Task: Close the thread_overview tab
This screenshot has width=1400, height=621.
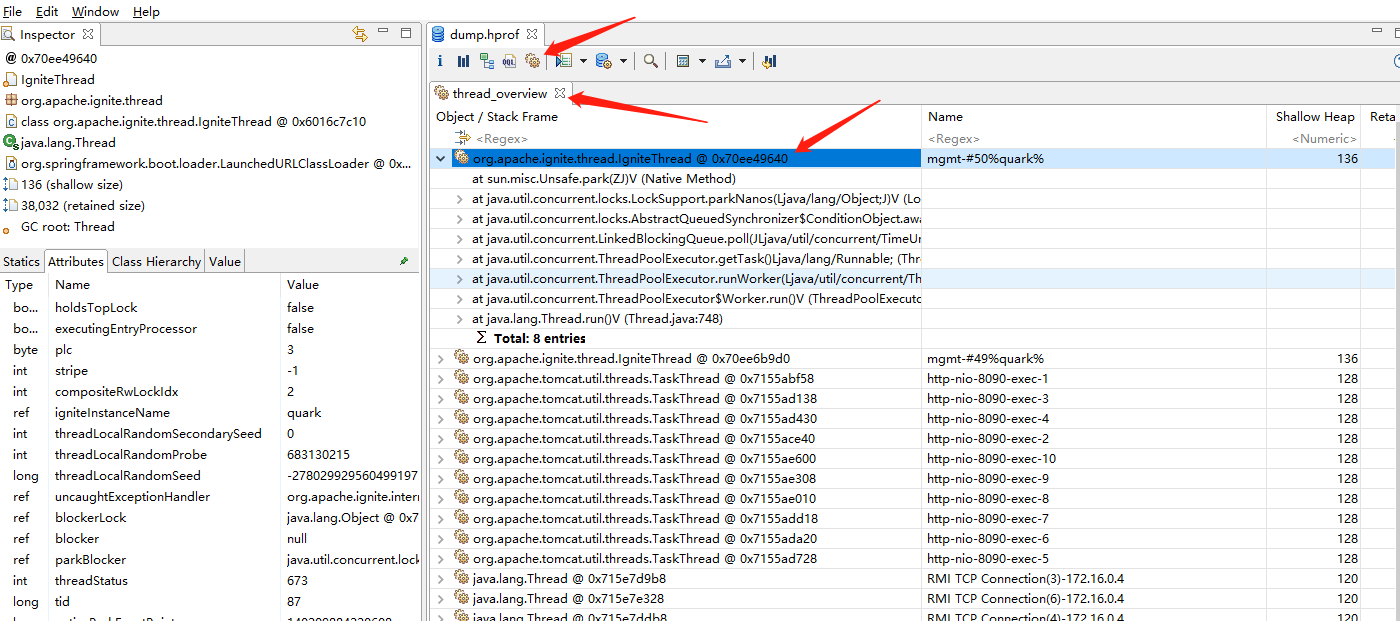Action: tap(560, 94)
